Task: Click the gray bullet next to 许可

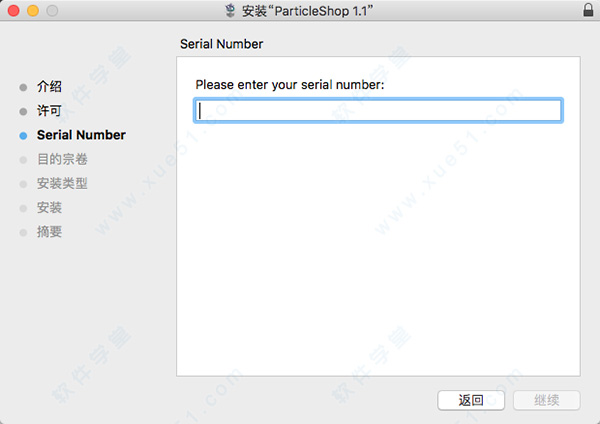Action: [23, 111]
